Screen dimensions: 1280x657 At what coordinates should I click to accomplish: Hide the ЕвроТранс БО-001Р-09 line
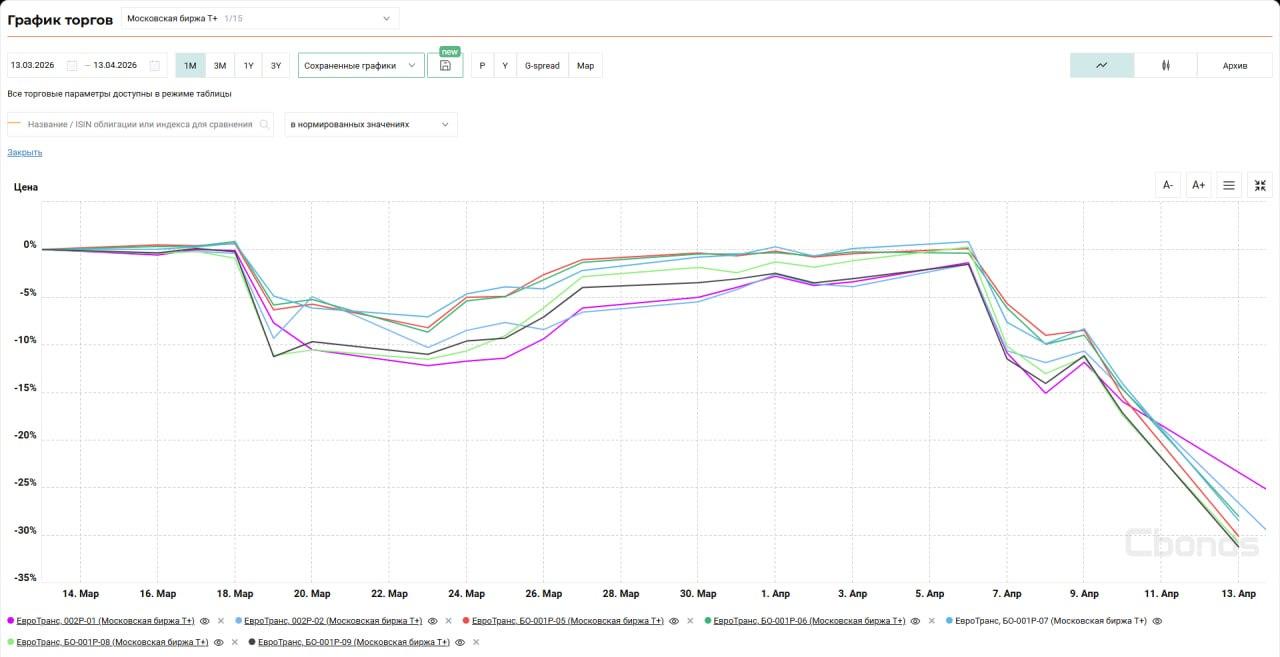coord(460,642)
